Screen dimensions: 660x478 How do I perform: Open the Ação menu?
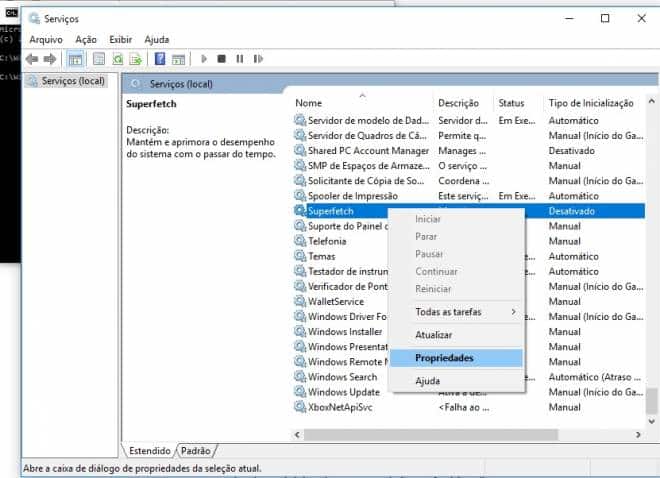pyautogui.click(x=86, y=40)
